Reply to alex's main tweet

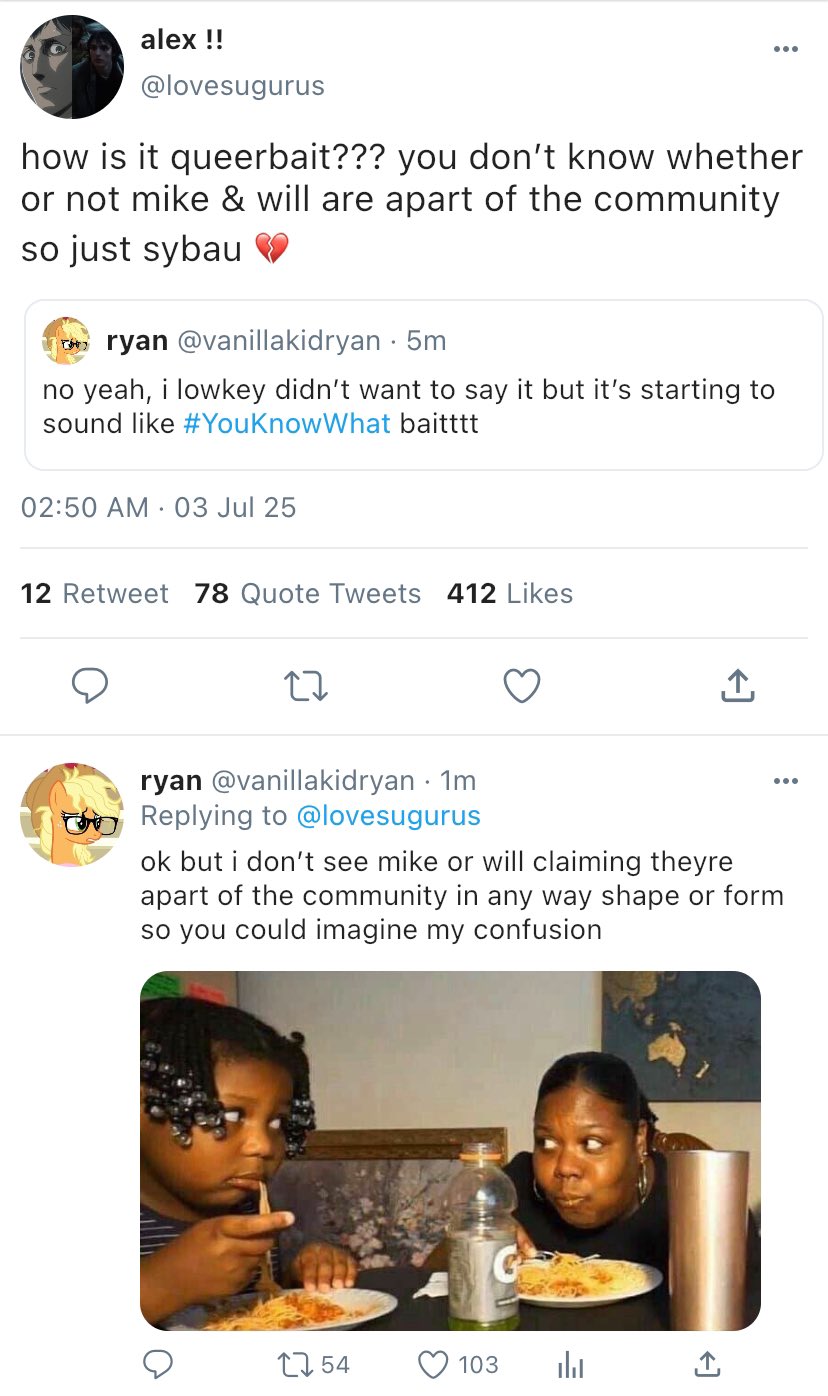[x=90, y=686]
